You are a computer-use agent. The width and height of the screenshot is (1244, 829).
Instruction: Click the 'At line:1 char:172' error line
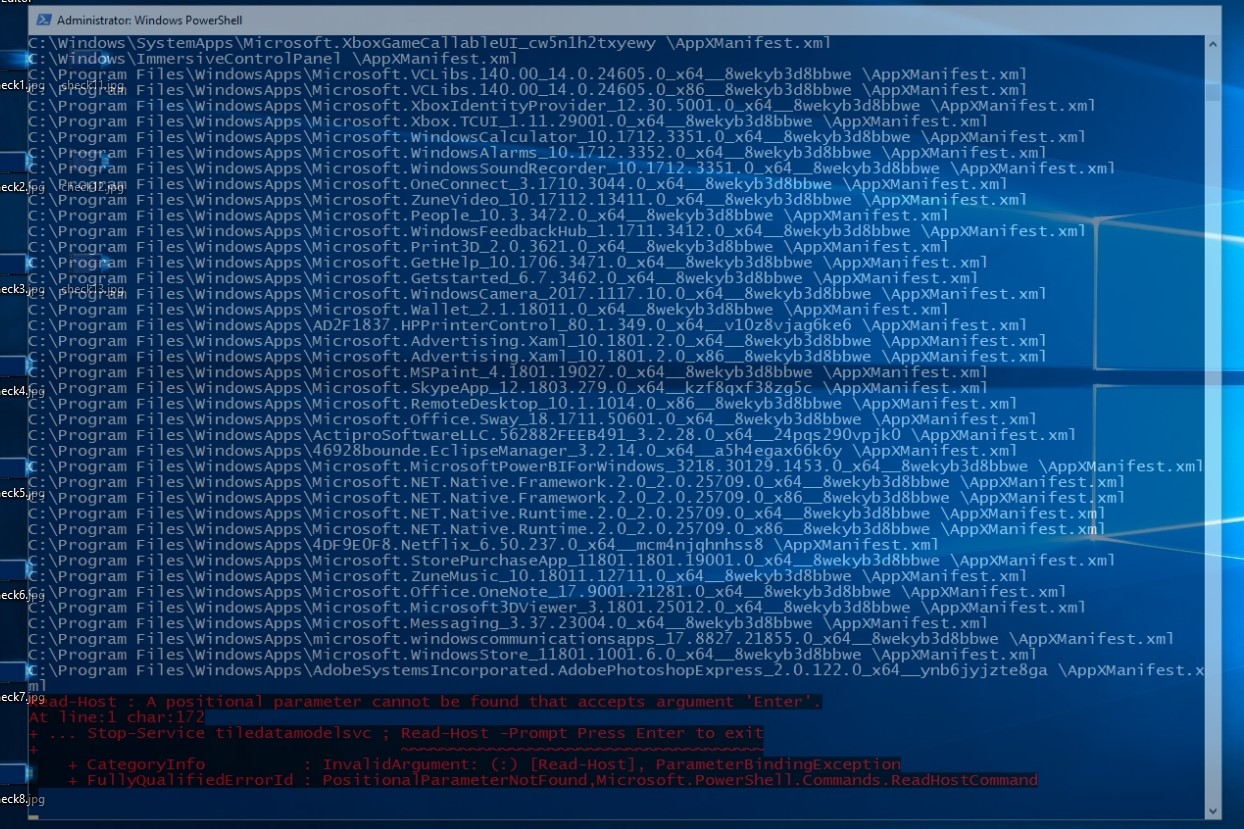click(116, 717)
